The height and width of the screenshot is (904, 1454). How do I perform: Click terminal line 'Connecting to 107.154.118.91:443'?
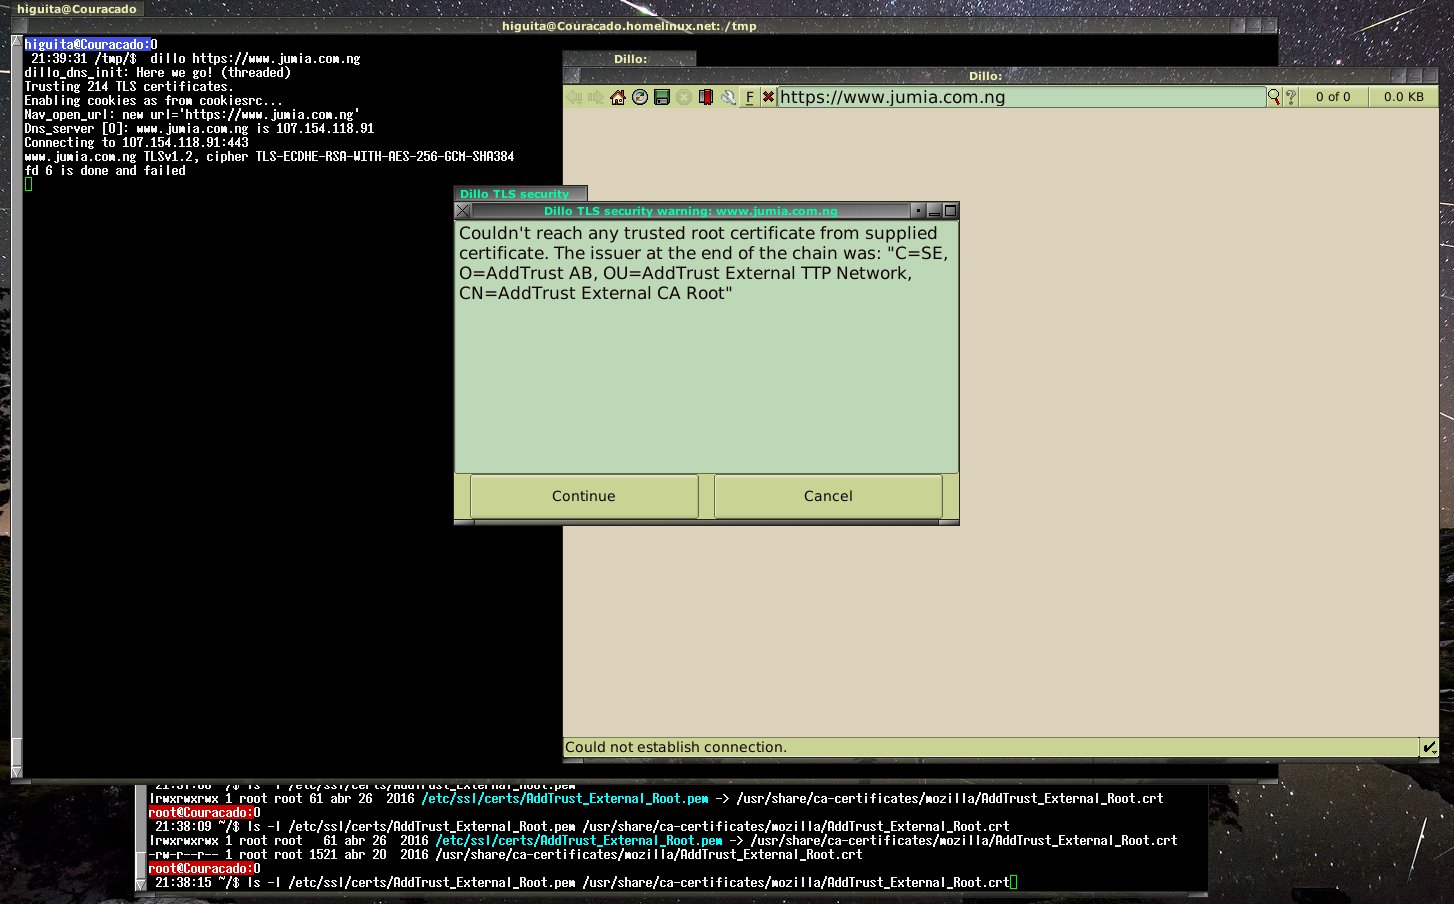tap(136, 142)
